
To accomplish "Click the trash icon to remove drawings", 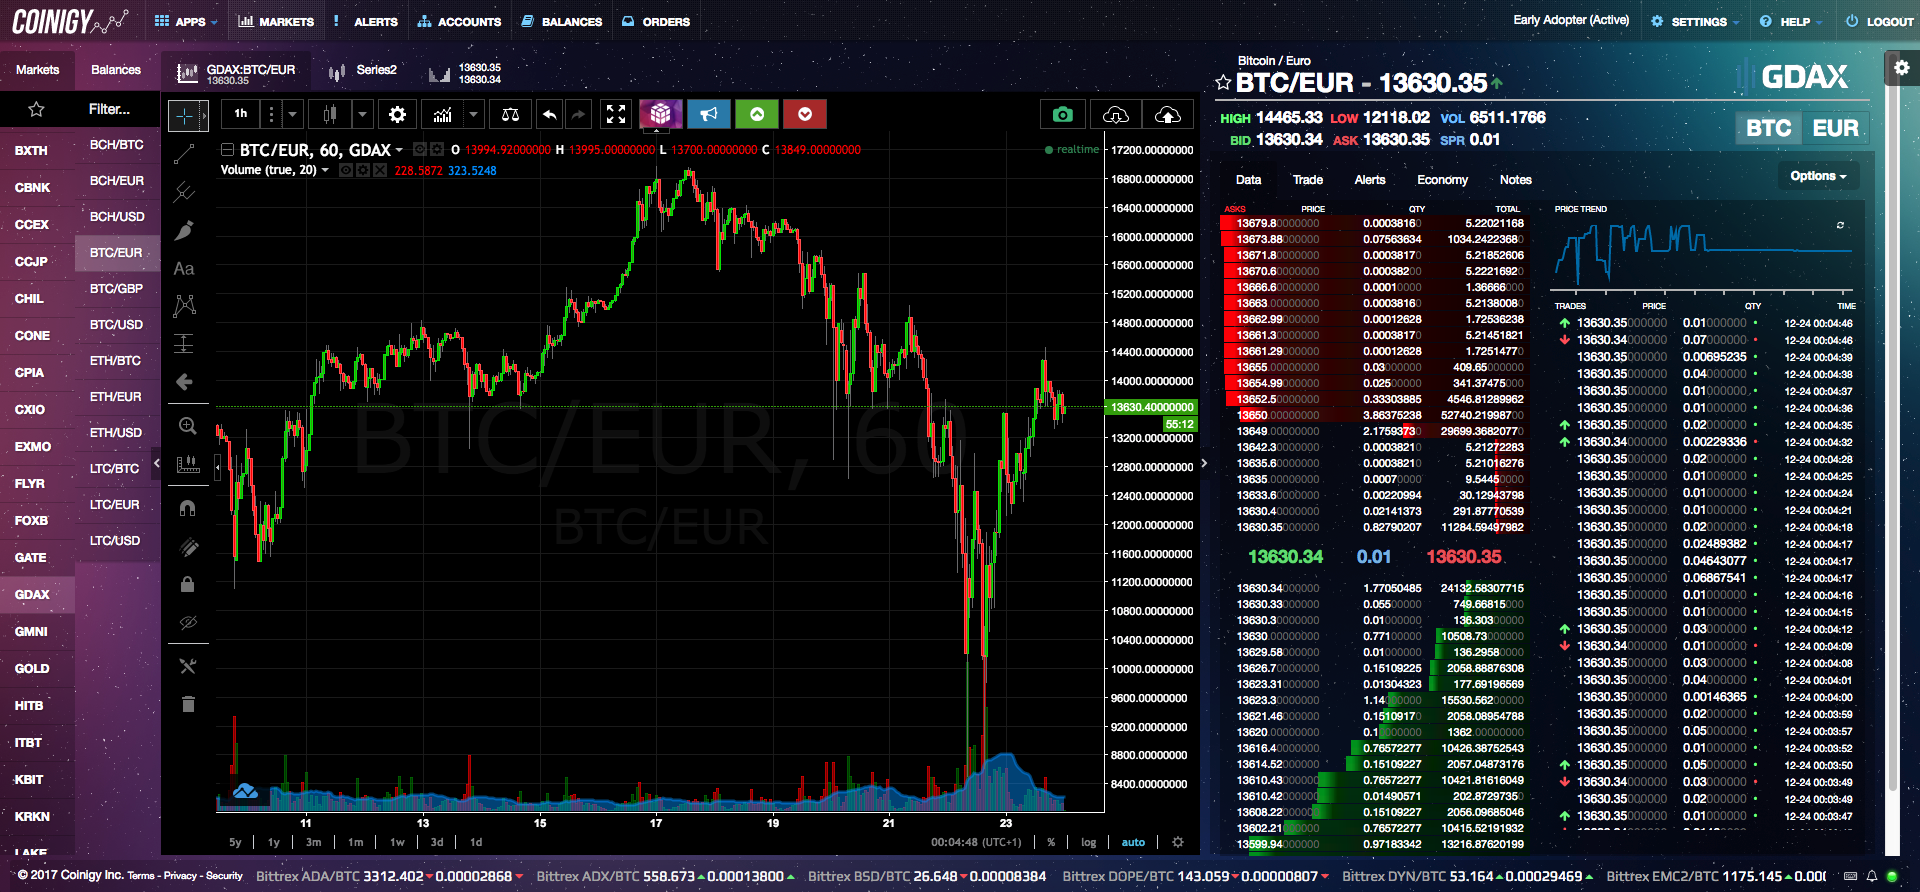I will [x=187, y=704].
